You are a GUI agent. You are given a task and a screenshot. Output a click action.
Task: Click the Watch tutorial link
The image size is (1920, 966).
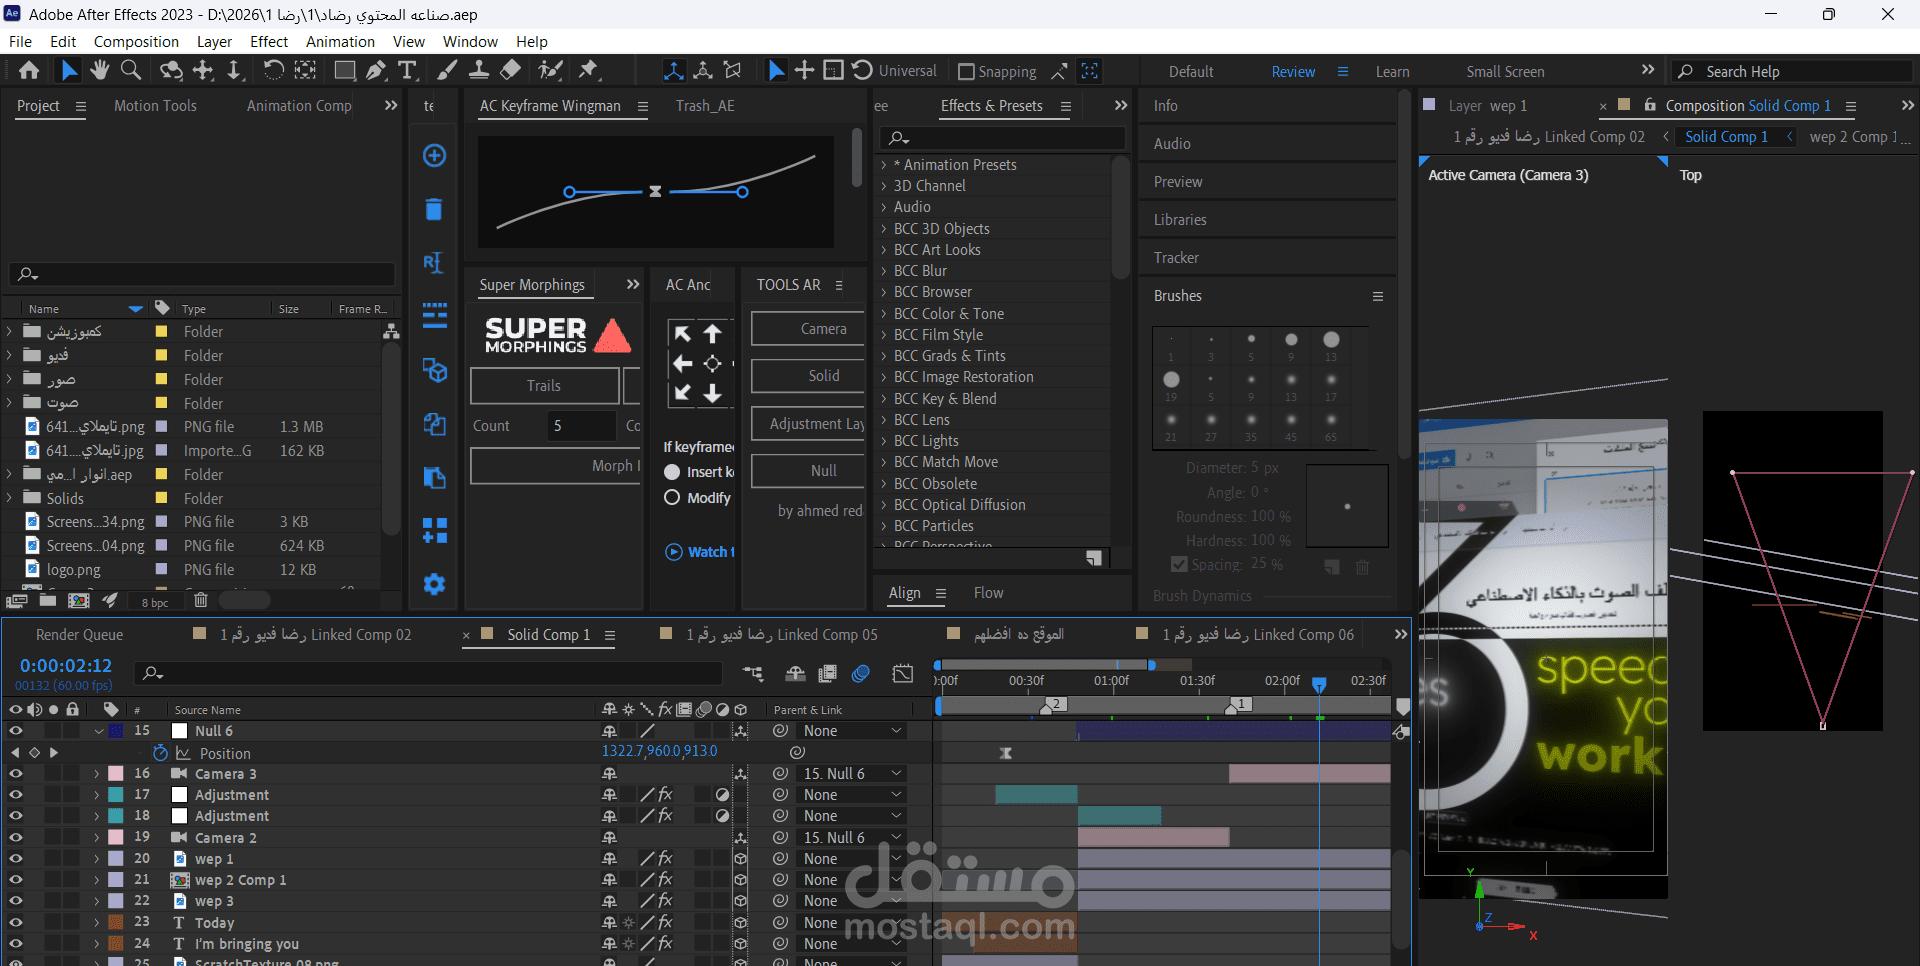point(700,552)
